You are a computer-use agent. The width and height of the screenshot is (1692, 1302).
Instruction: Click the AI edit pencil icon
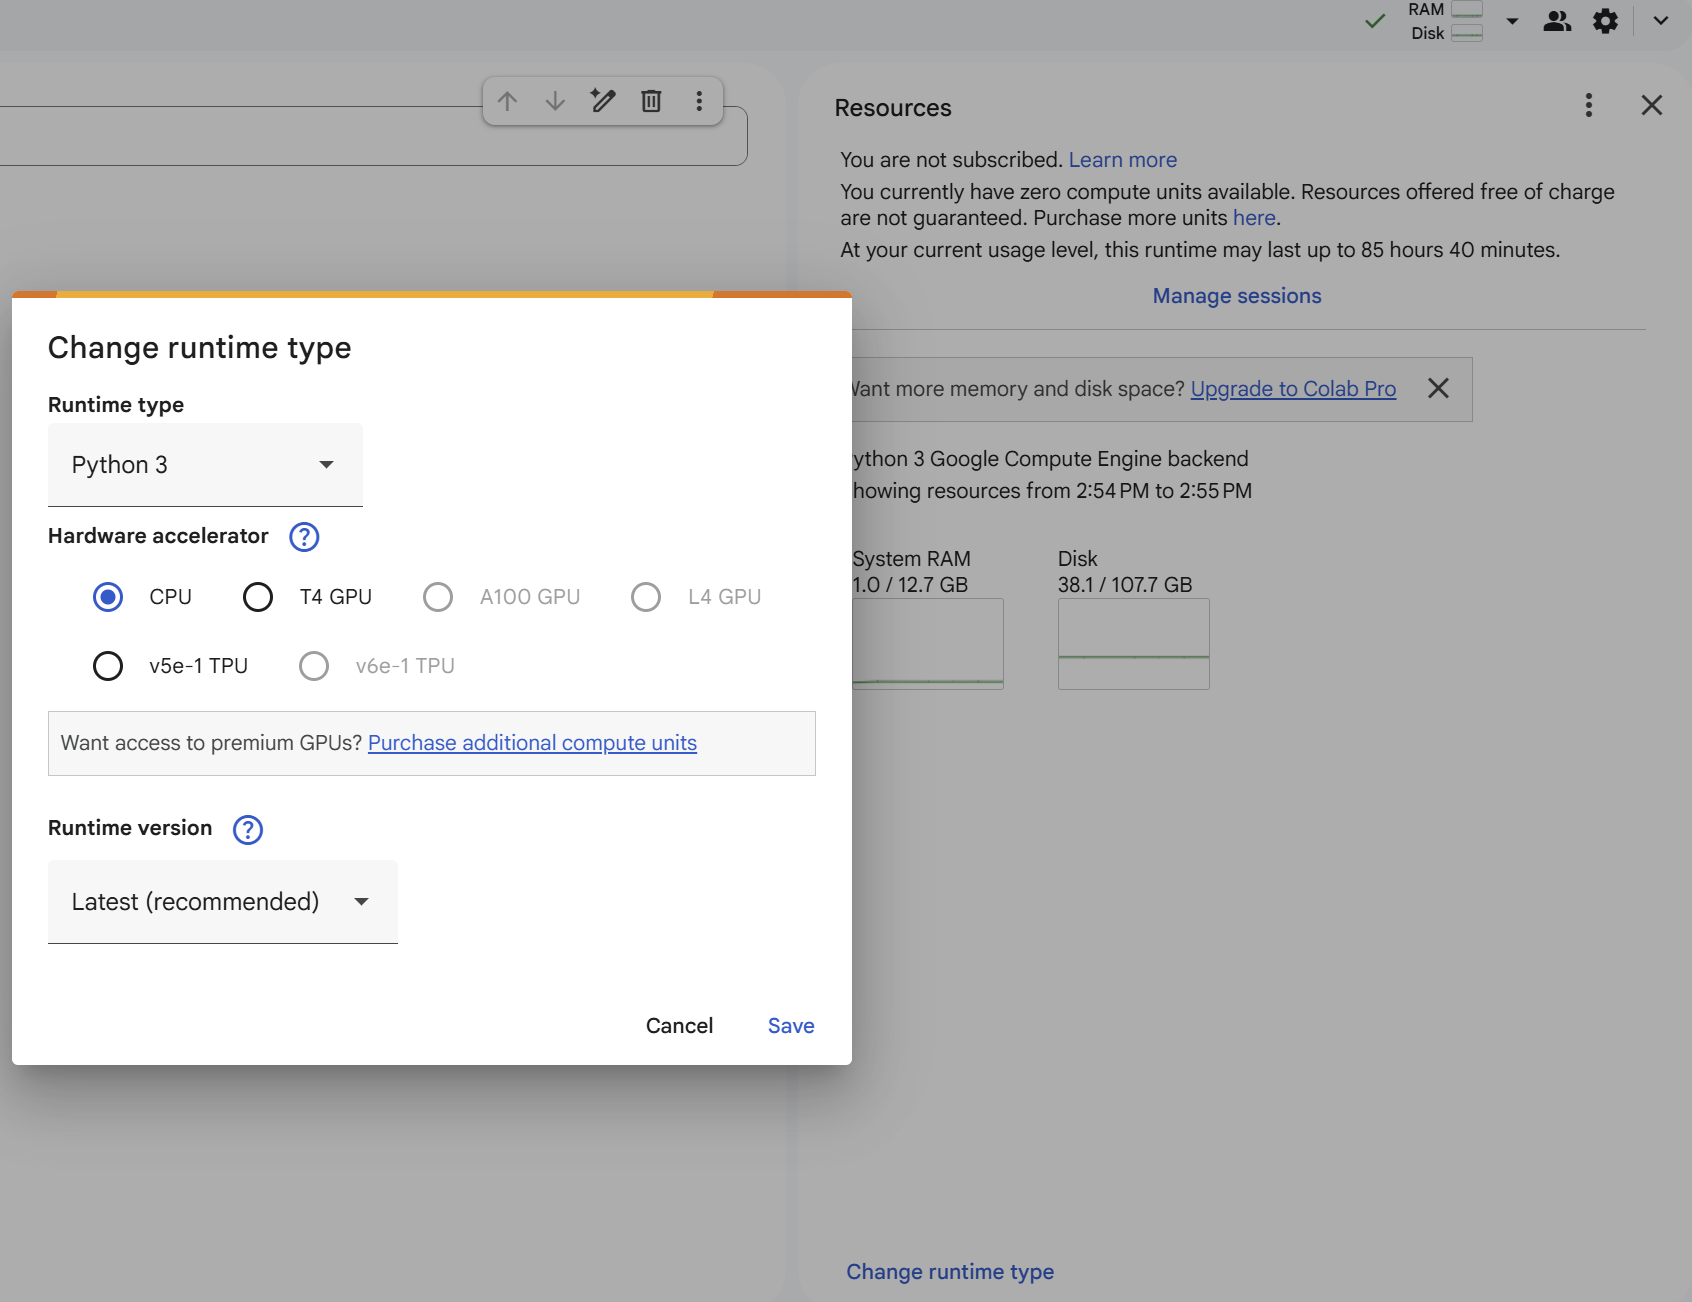pos(603,101)
